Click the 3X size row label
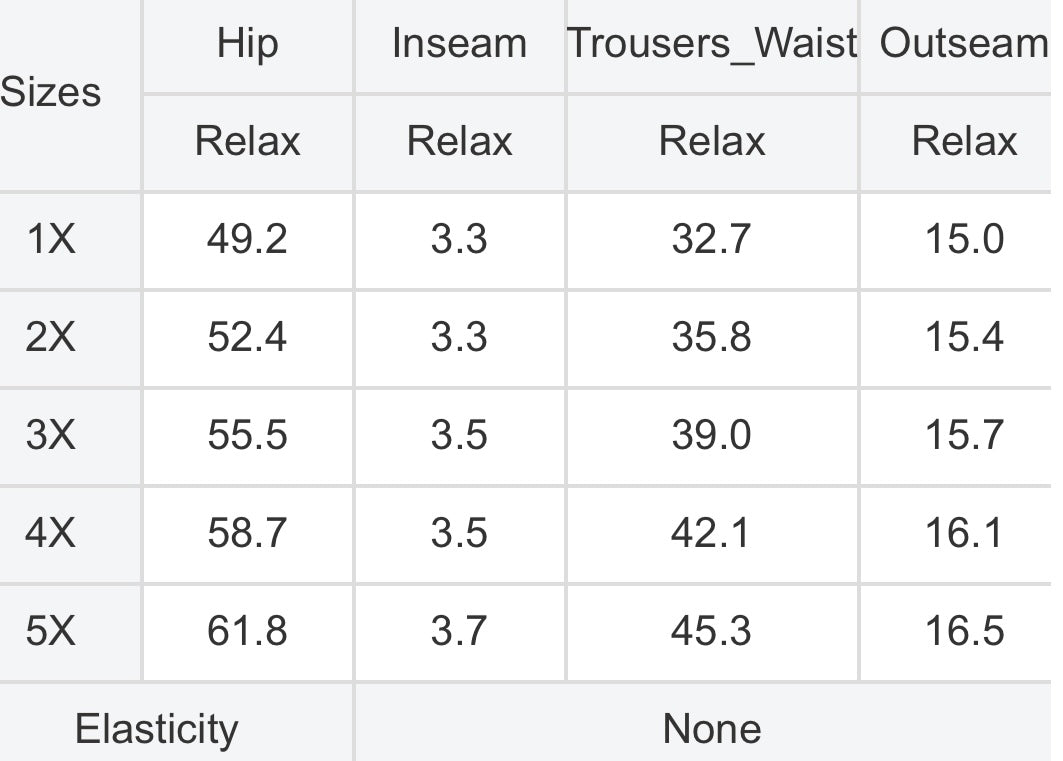Screen dimensions: 1063x761 coord(50,436)
